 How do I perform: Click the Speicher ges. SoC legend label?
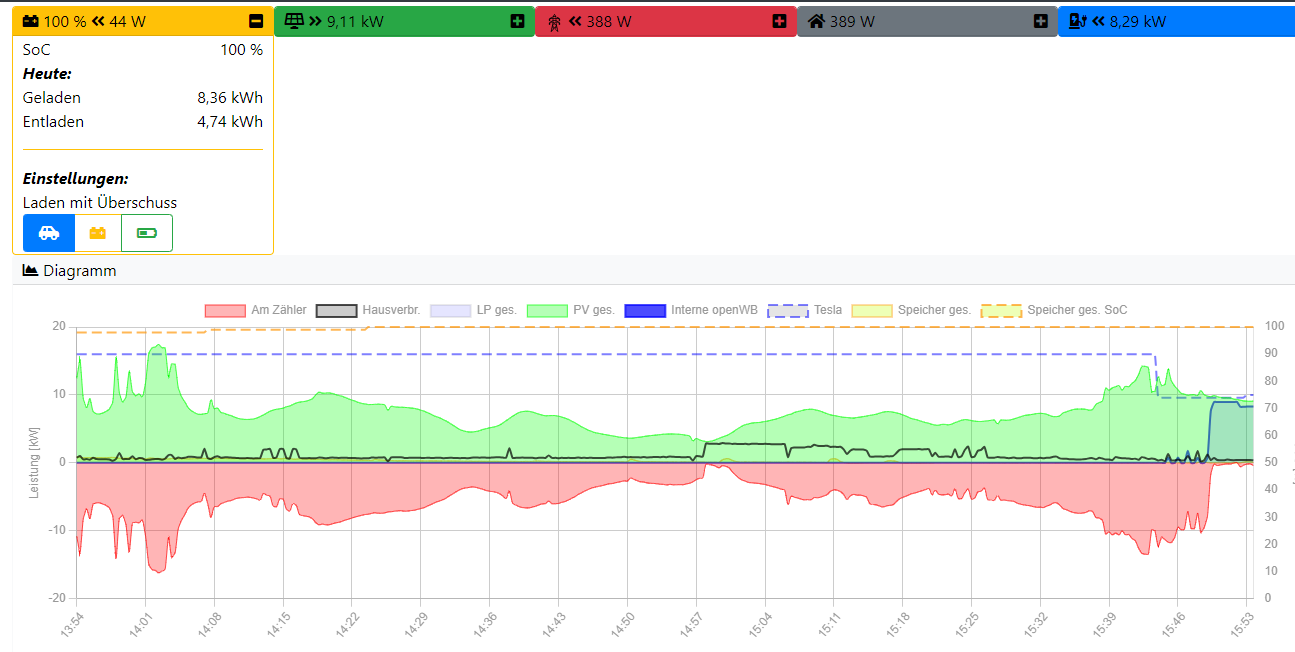1077,310
